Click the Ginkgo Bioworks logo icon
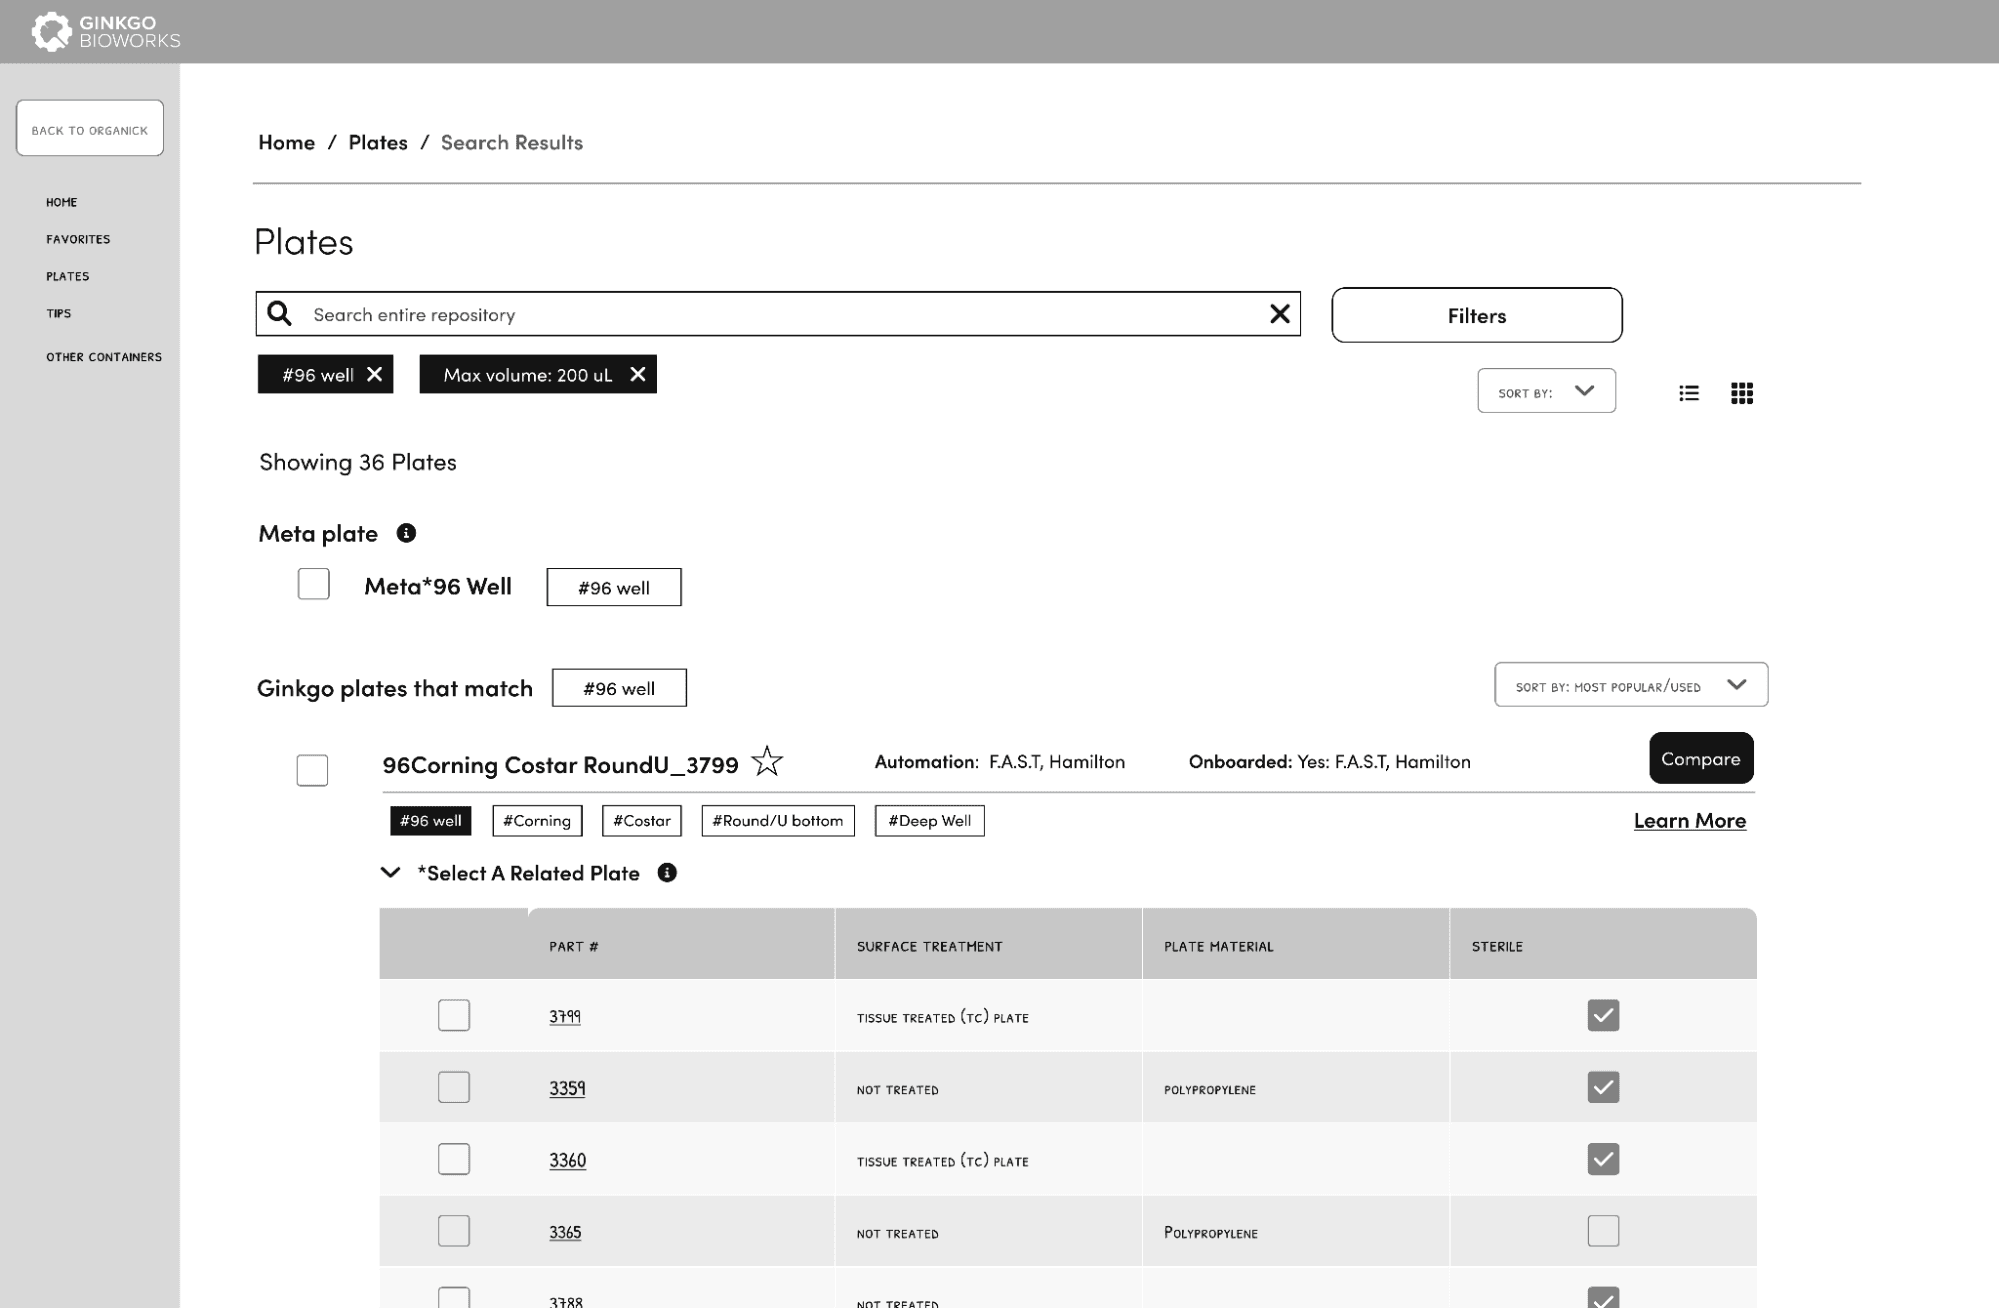Viewport: 1999px width, 1308px height. [52, 31]
